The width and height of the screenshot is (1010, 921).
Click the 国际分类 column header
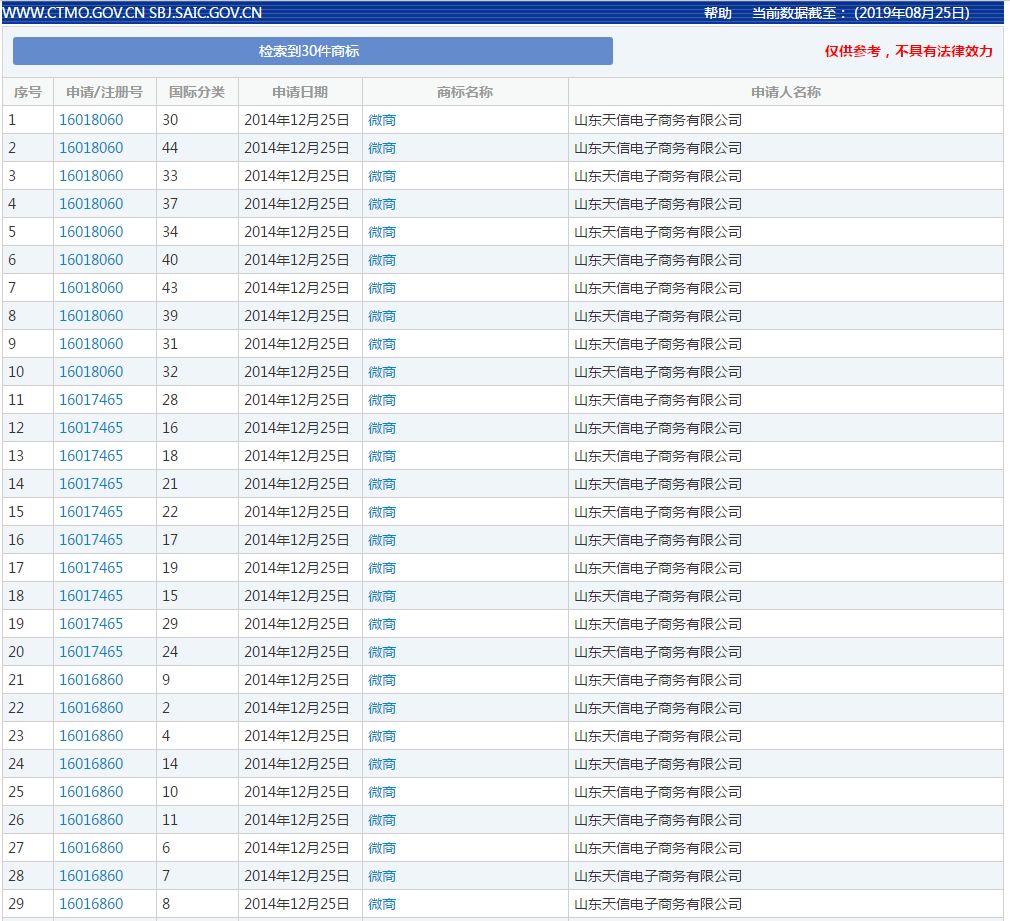[196, 92]
